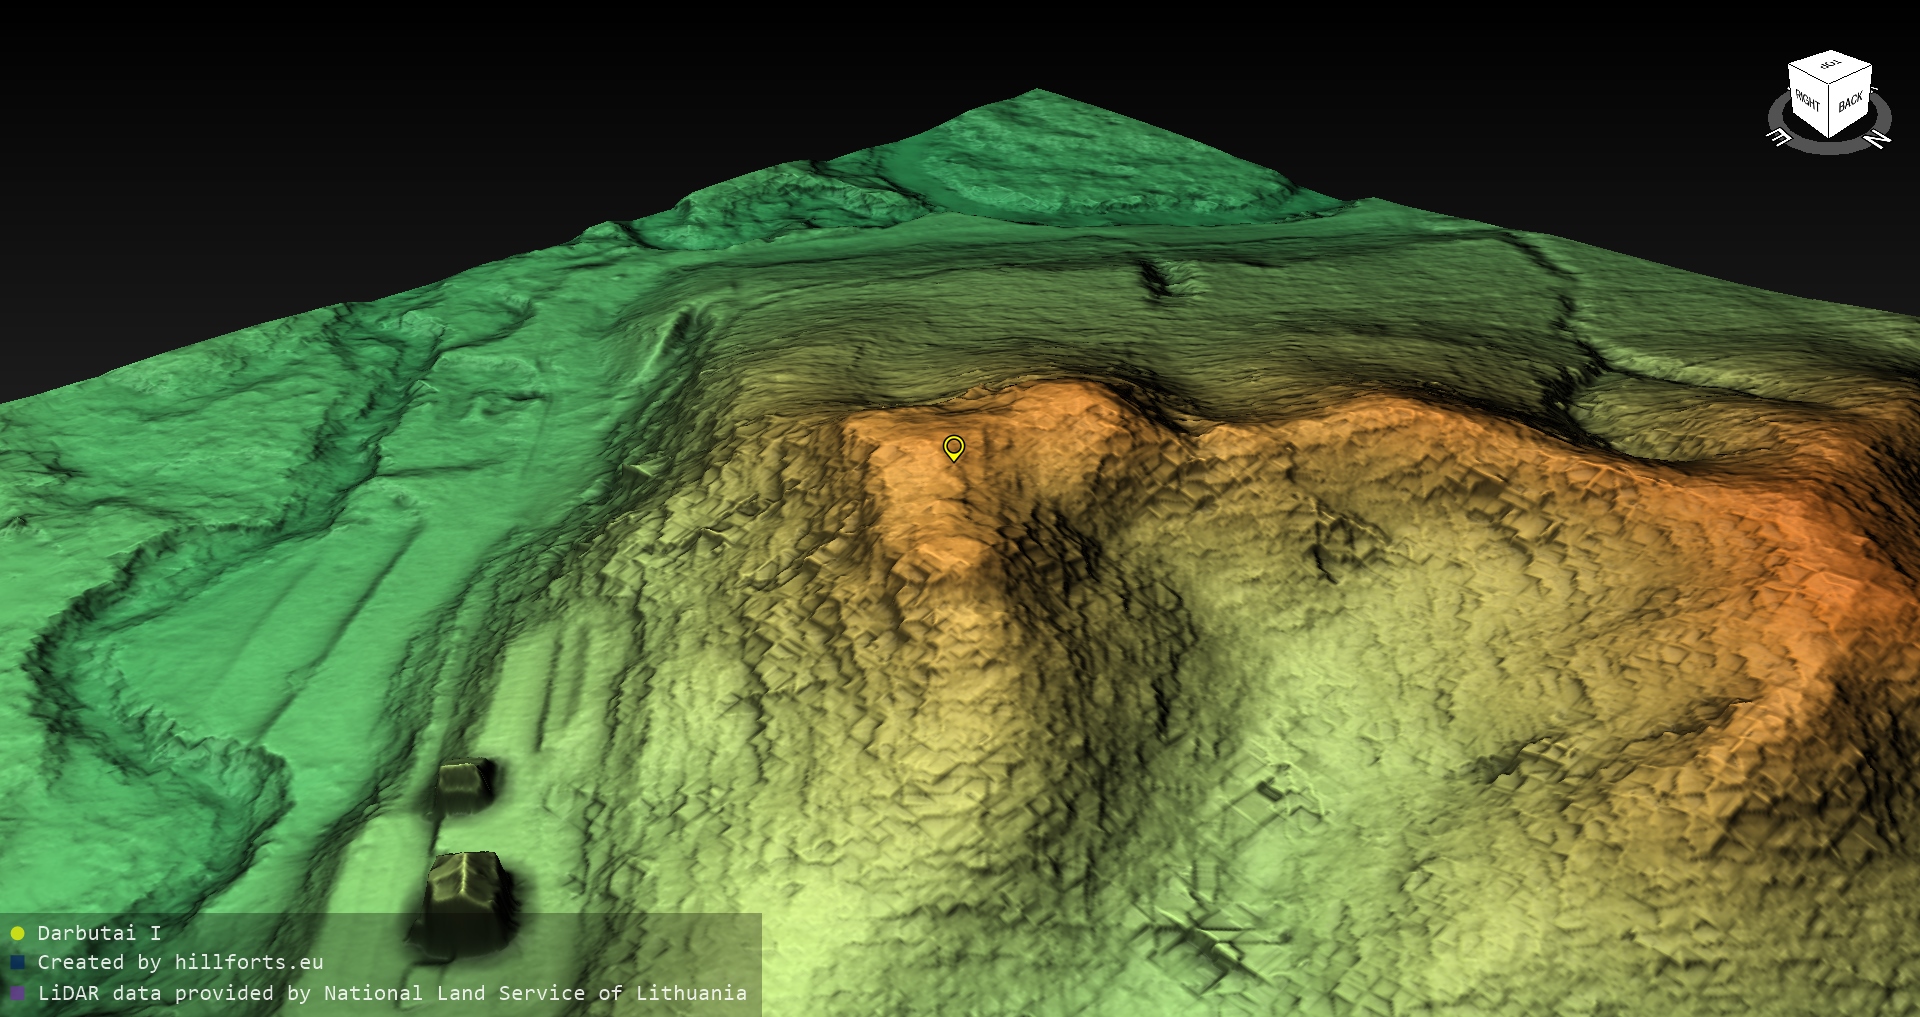
Task: Click the yellow Darbutai I map pin
Action: (954, 447)
